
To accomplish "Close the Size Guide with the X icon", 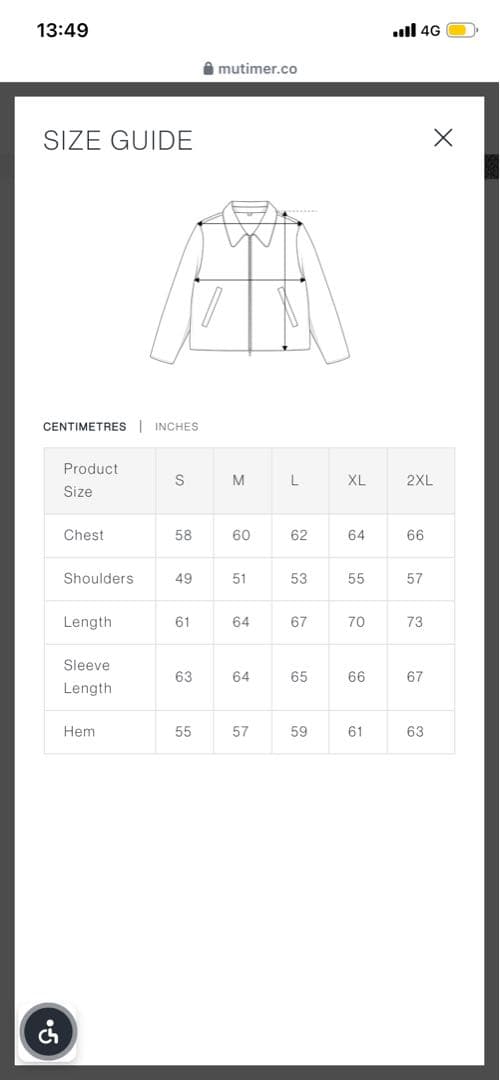I will (x=443, y=138).
